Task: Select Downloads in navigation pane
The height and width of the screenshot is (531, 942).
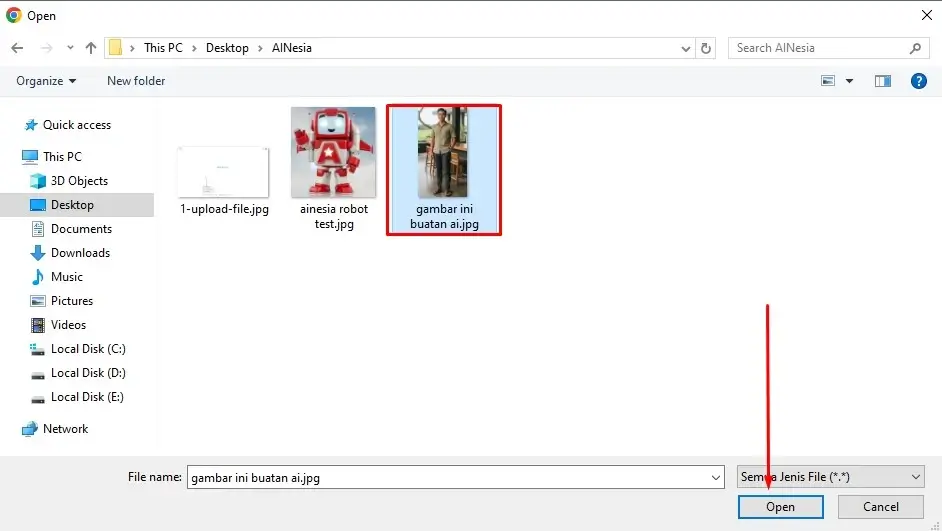Action: click(x=80, y=253)
